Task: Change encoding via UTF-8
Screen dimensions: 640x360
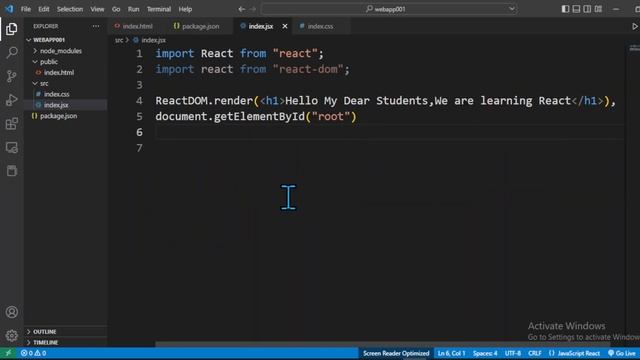Action: (513, 353)
